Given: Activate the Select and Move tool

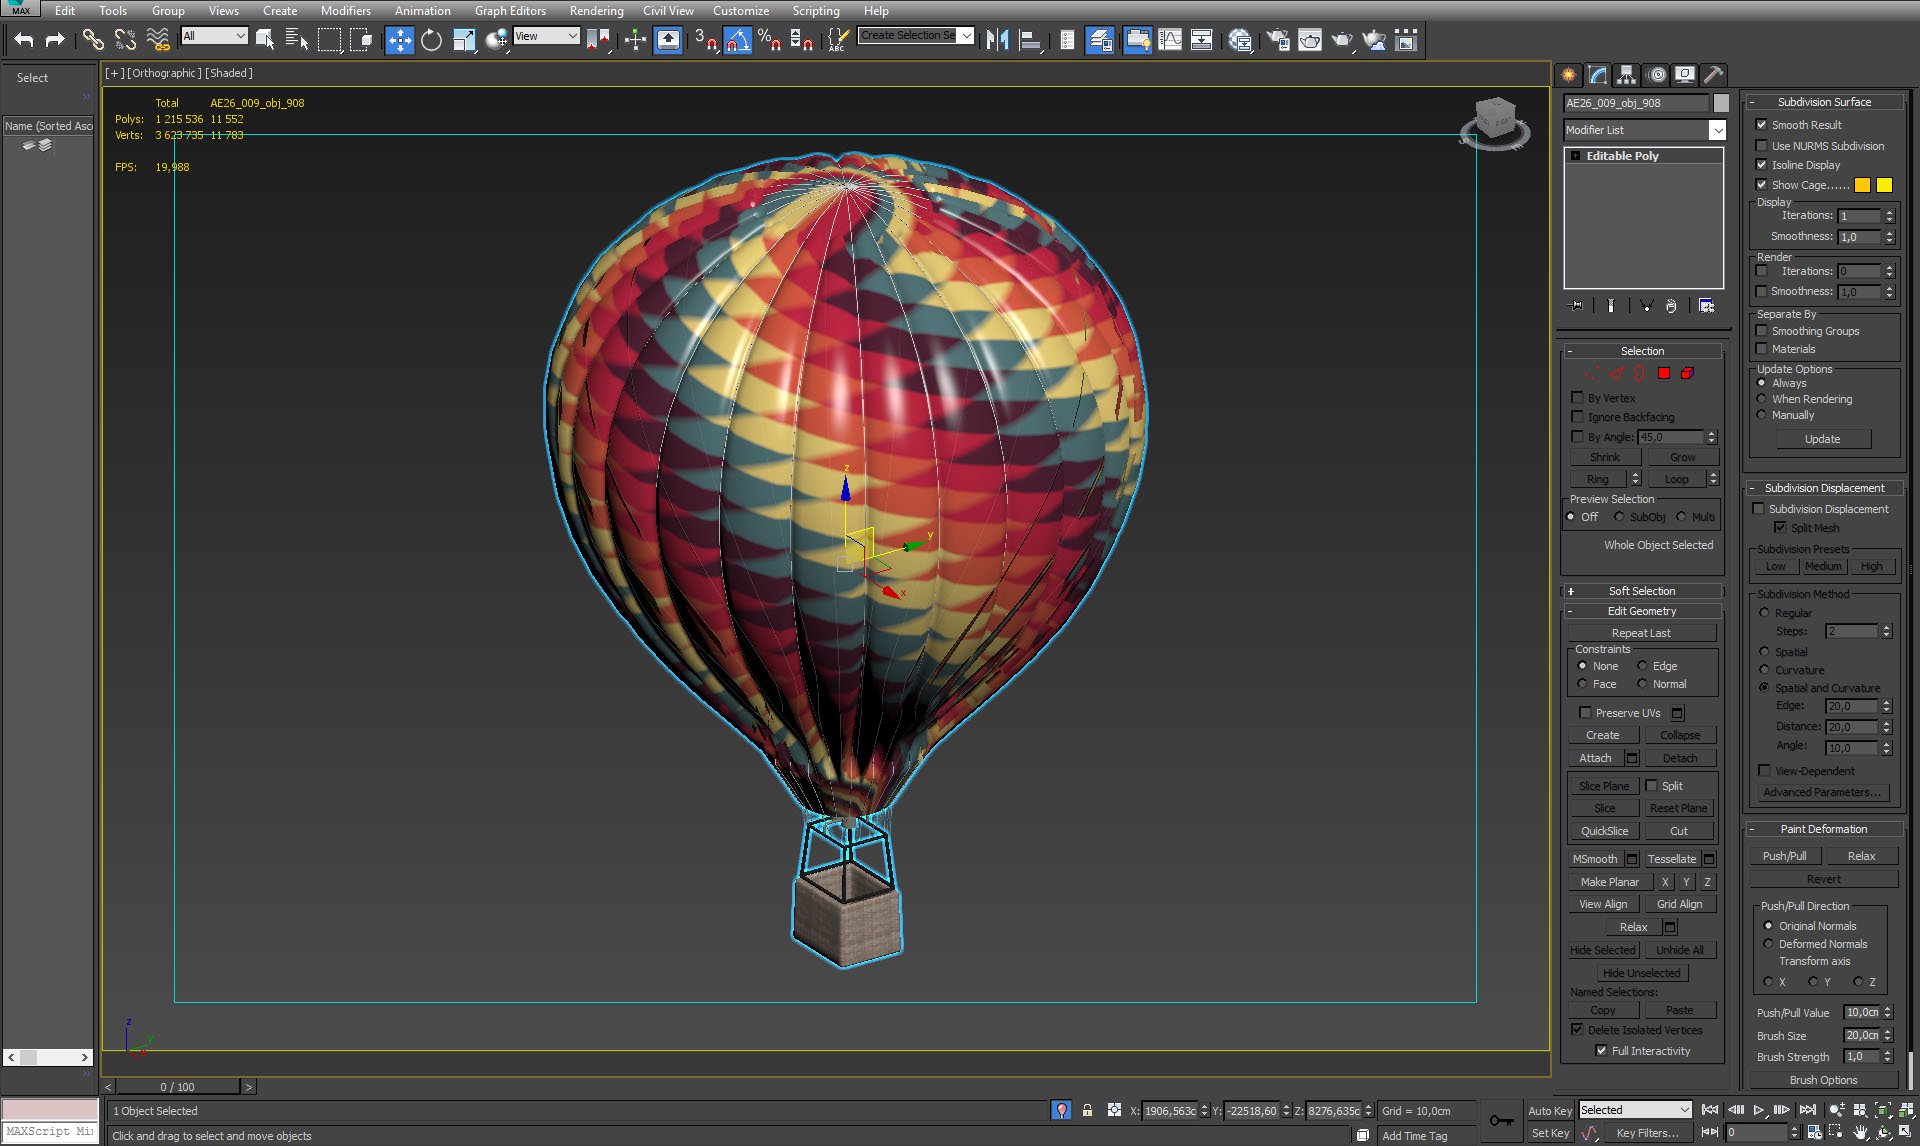Looking at the screenshot, I should (x=399, y=40).
